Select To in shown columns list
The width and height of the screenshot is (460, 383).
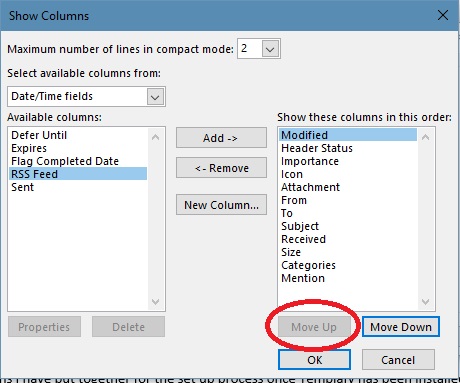coord(348,213)
